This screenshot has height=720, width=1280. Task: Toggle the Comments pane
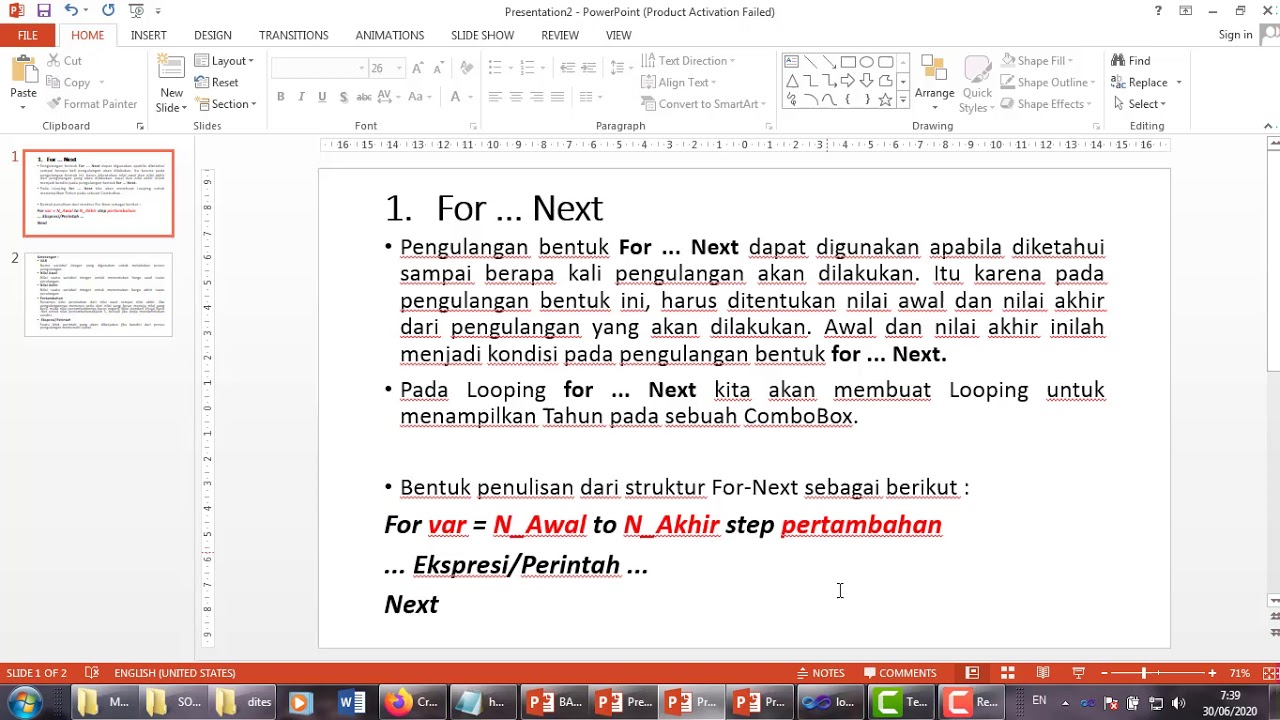point(900,673)
